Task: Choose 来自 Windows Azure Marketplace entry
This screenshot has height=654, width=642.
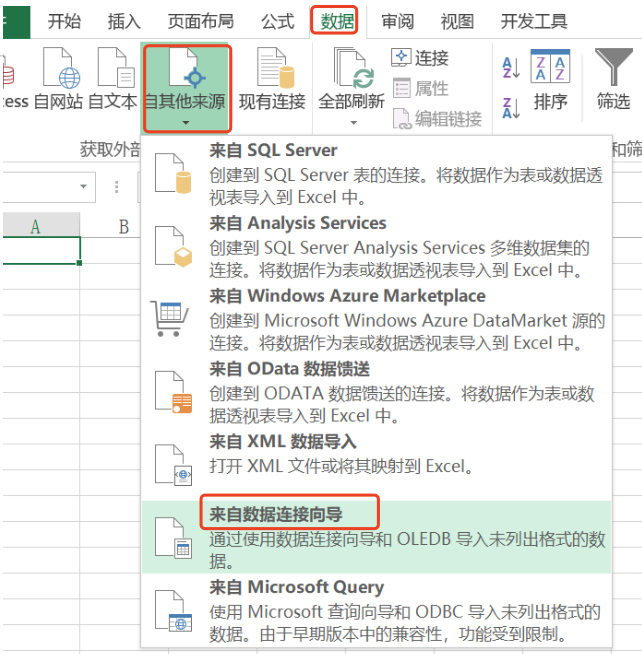Action: click(376, 319)
